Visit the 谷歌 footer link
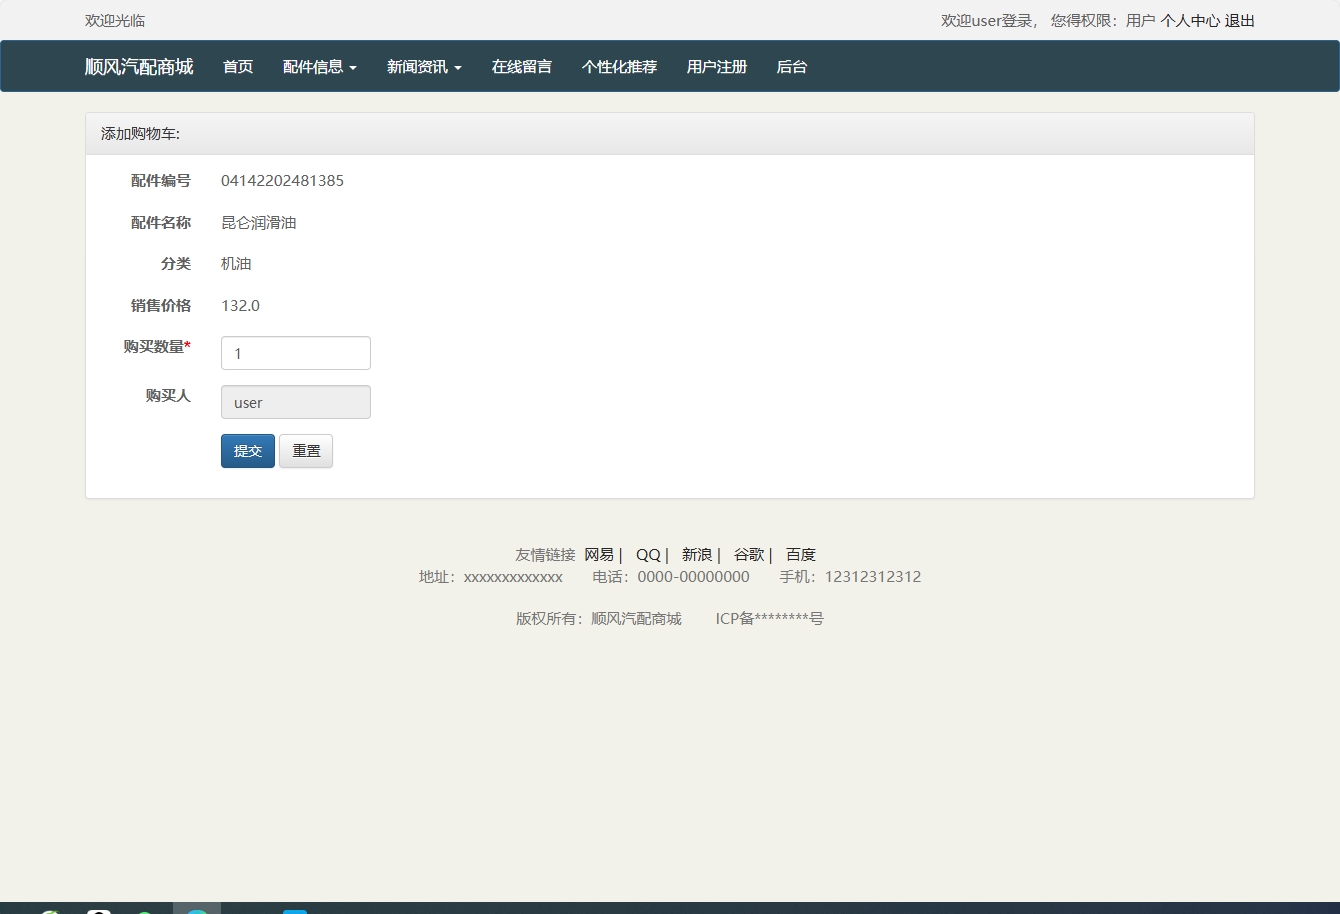This screenshot has height=914, width=1340. [749, 555]
